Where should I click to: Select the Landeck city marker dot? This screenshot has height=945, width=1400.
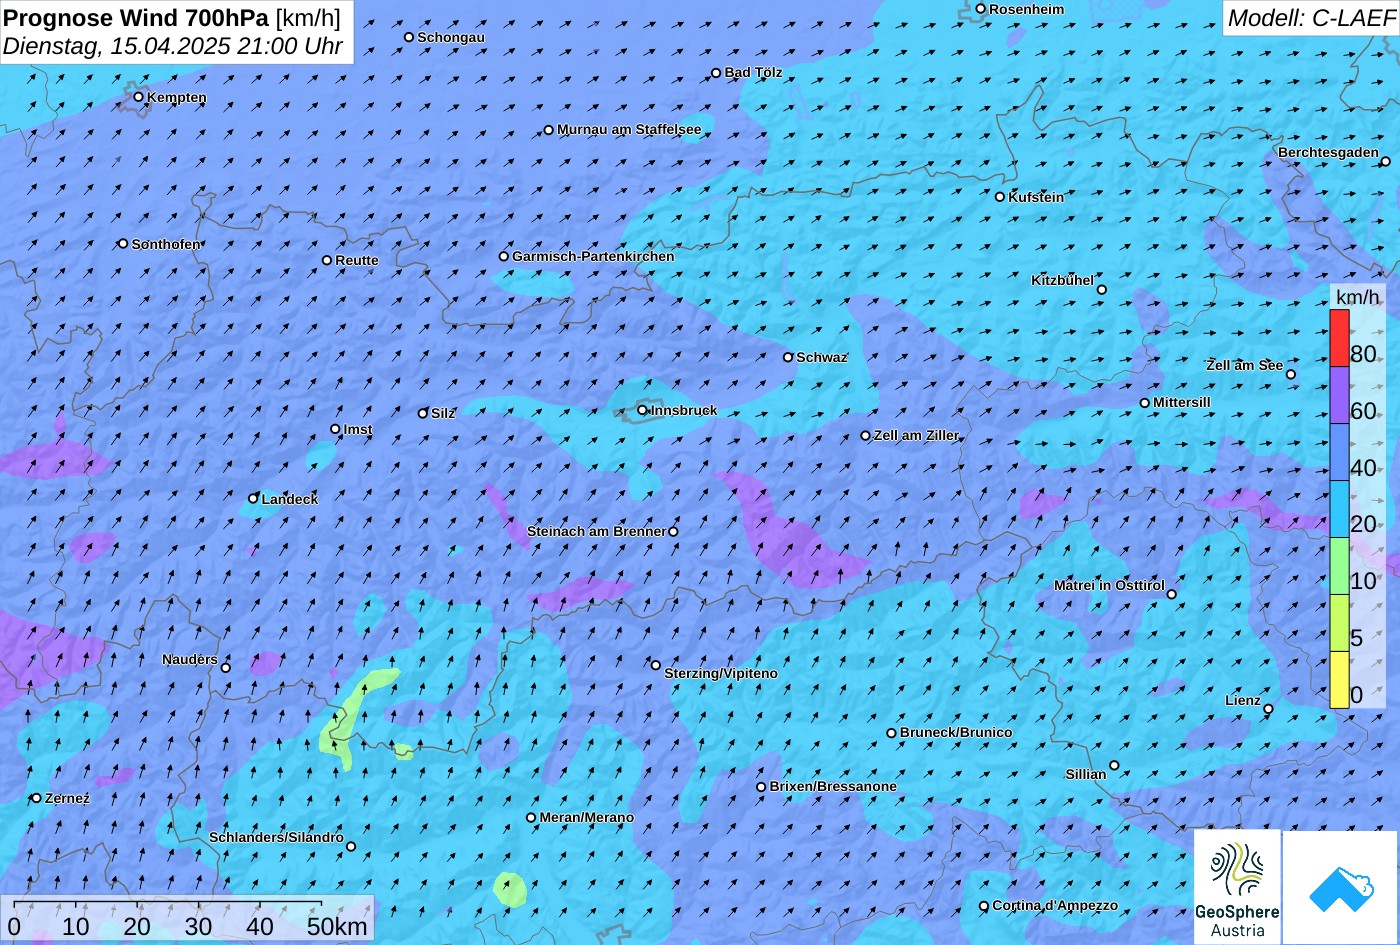pyautogui.click(x=253, y=498)
